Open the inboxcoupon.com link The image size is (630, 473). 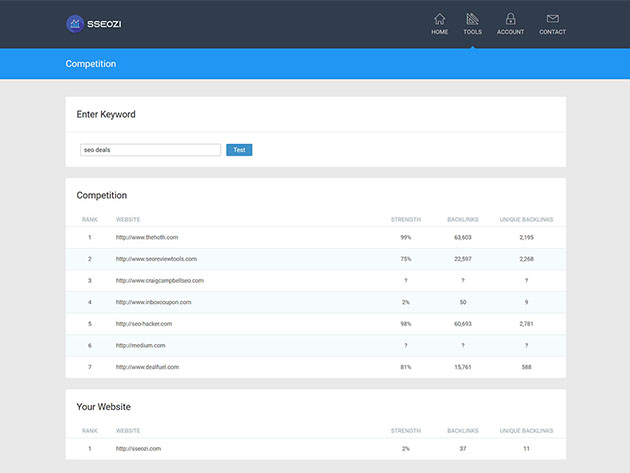(153, 302)
